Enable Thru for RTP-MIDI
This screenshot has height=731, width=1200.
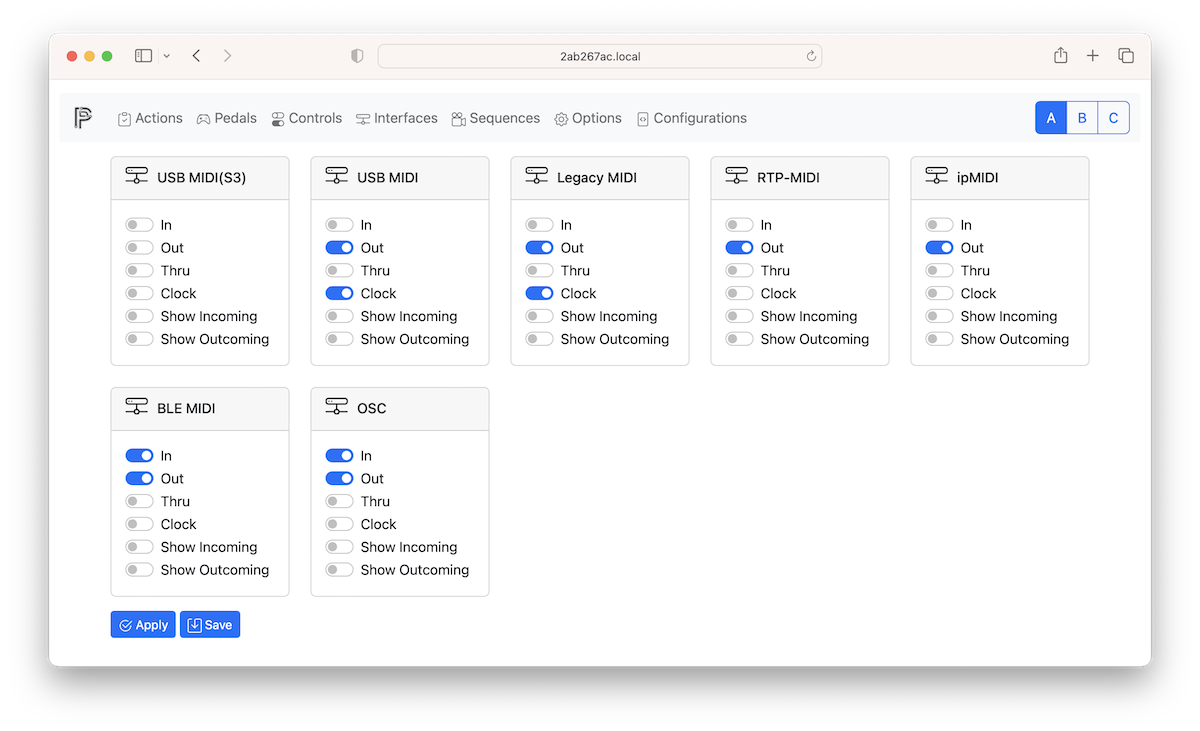[x=739, y=271]
